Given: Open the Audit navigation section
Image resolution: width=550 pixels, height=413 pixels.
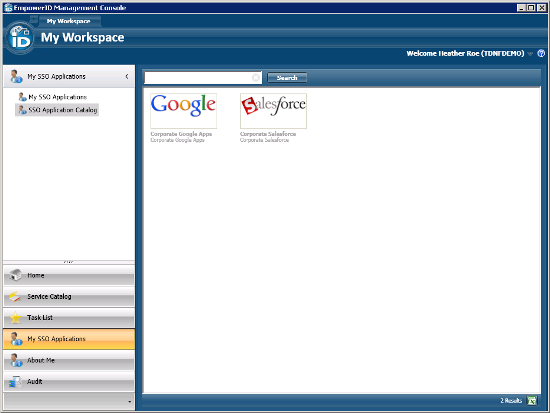Looking at the screenshot, I should coord(69,381).
